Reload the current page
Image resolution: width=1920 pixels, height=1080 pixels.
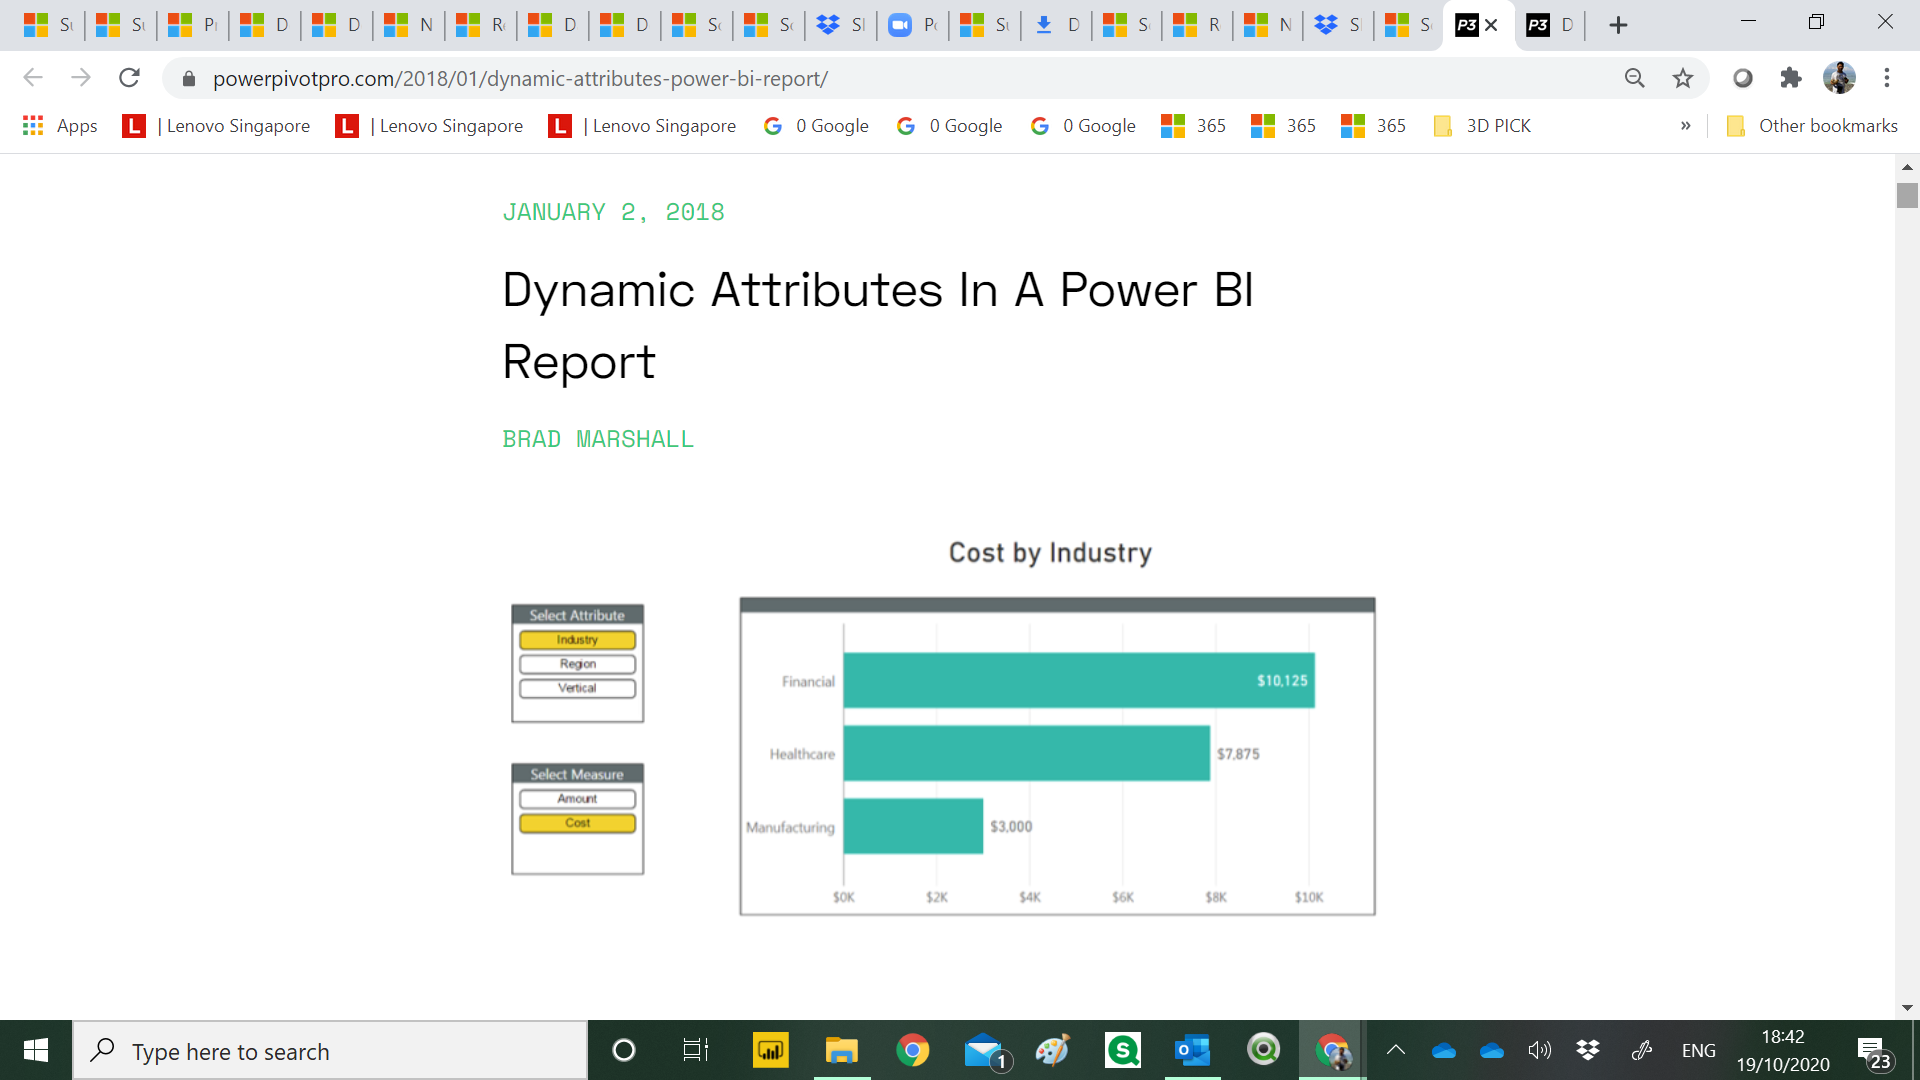pos(129,78)
